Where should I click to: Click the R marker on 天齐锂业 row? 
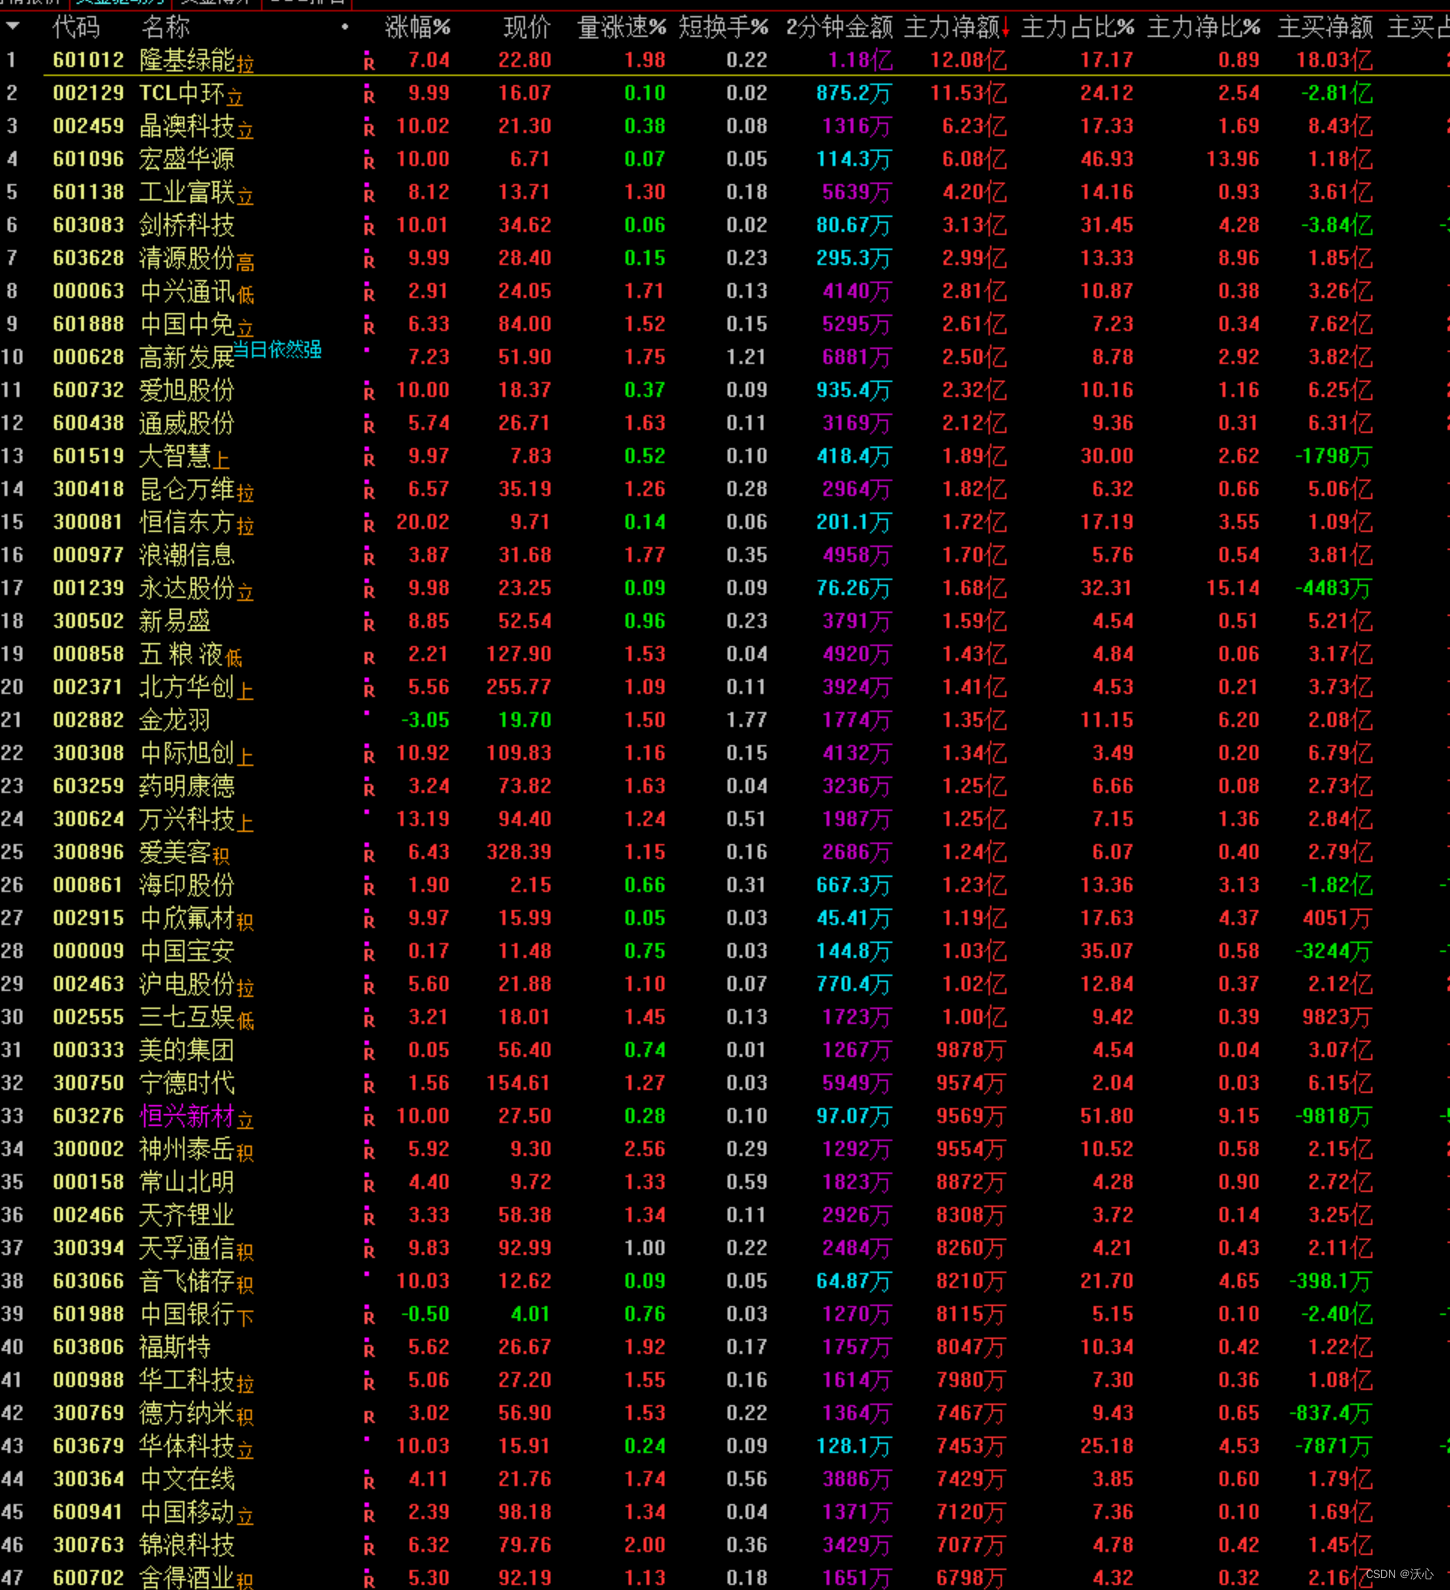369,1217
